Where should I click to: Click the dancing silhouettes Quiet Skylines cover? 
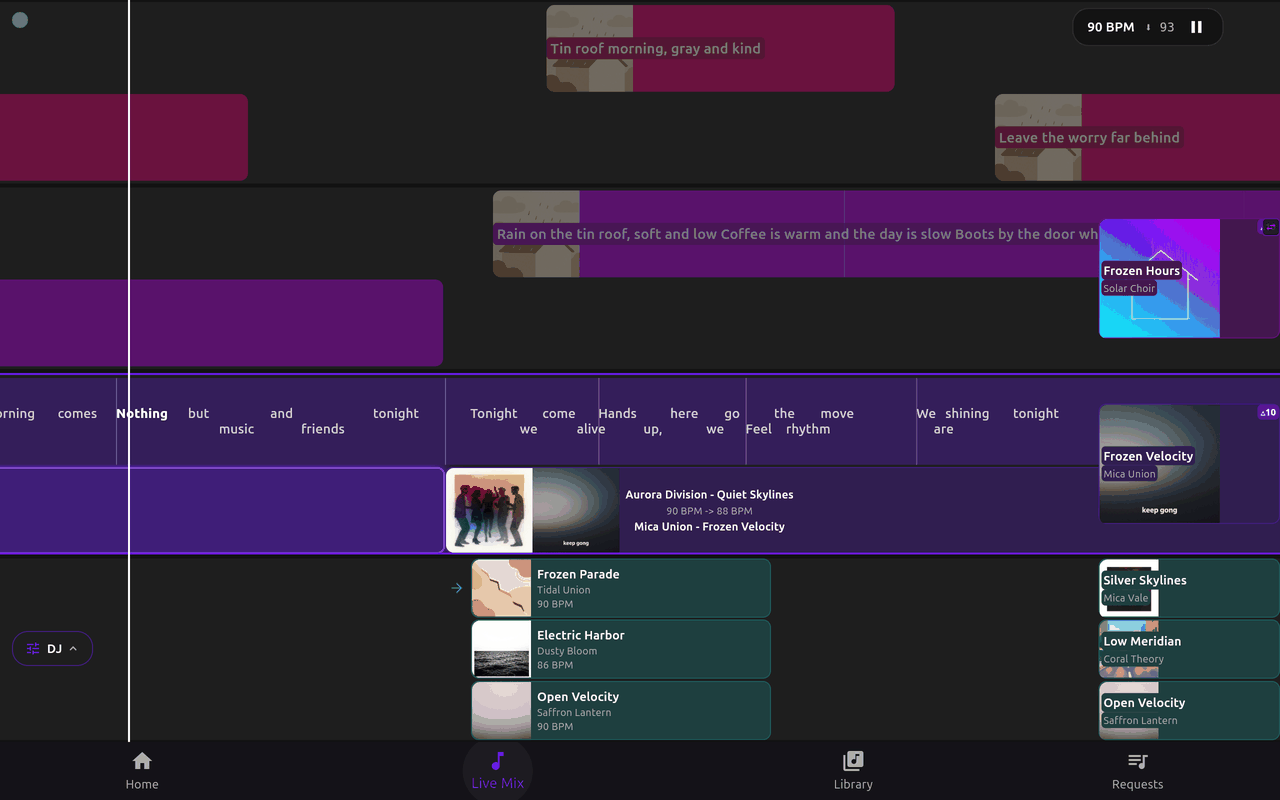(490, 510)
